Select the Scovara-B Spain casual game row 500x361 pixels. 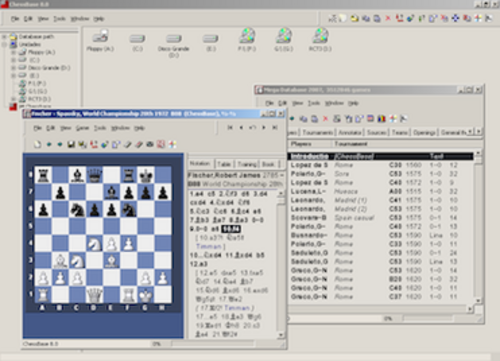pyautogui.click(x=381, y=218)
